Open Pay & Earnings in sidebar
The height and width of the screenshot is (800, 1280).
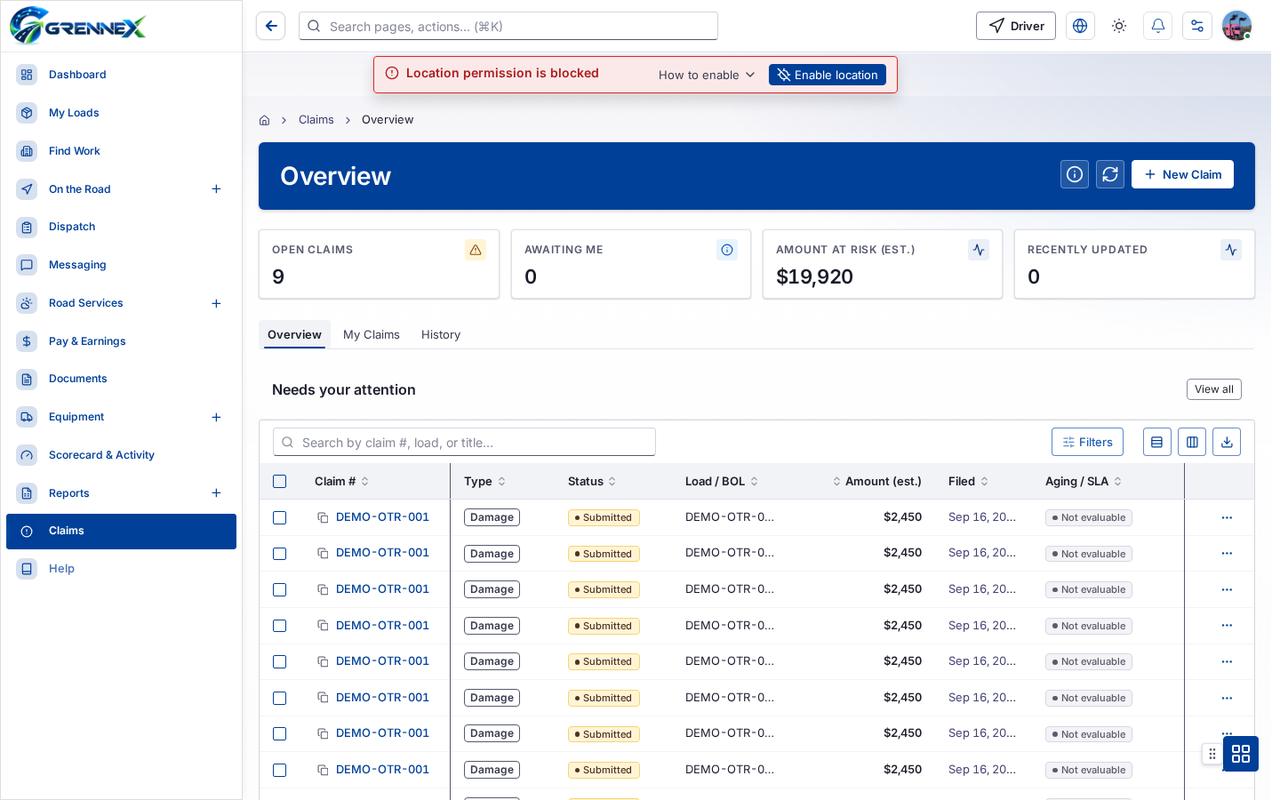pyautogui.click(x=121, y=341)
